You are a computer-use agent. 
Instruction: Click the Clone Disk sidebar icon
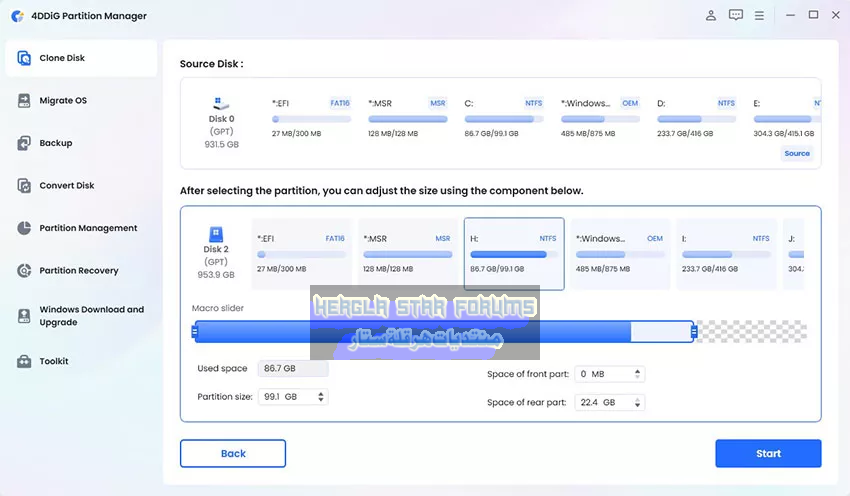point(24,58)
